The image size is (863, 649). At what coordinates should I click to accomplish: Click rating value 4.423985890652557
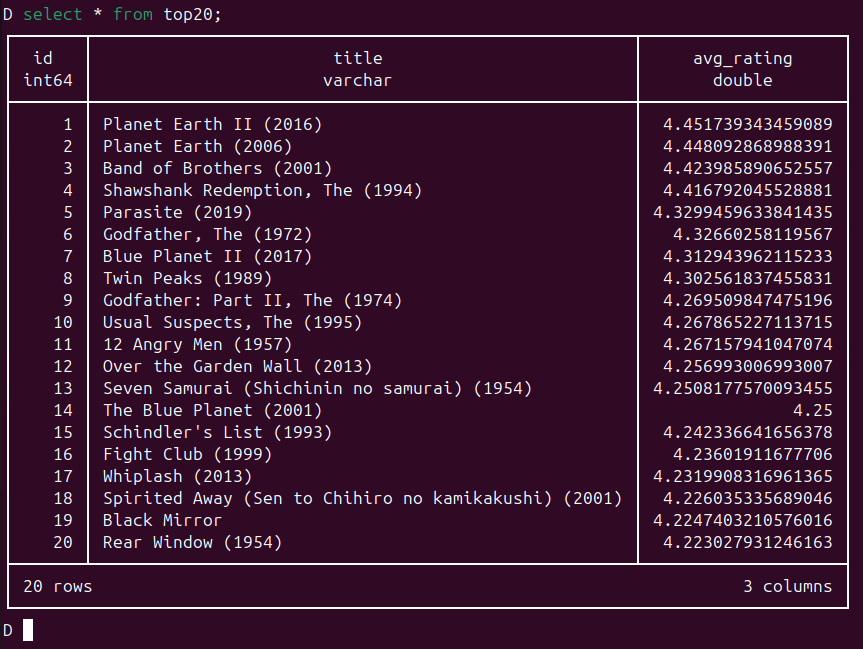(747, 168)
